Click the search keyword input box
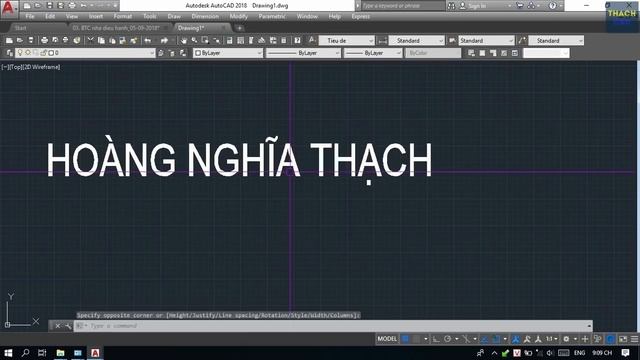 [x=403, y=6]
